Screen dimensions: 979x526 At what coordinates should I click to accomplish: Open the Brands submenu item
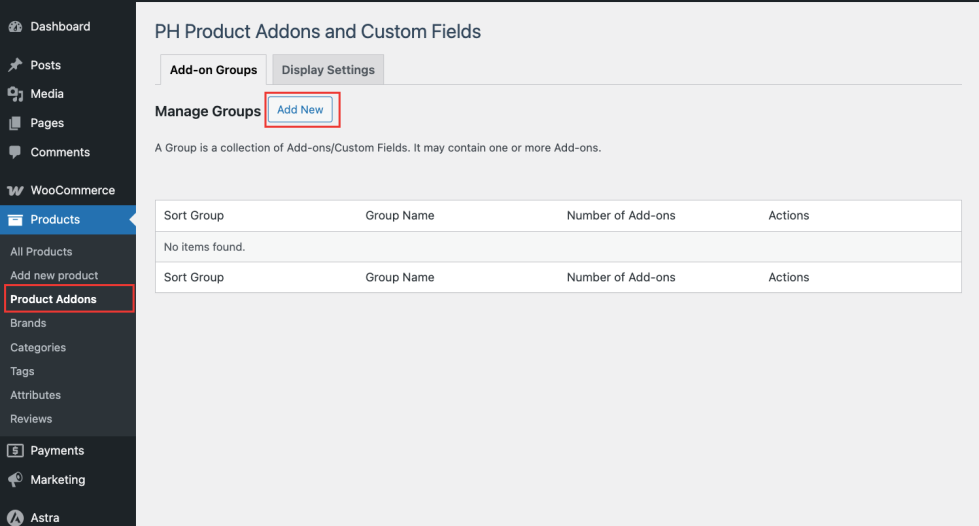coord(28,323)
